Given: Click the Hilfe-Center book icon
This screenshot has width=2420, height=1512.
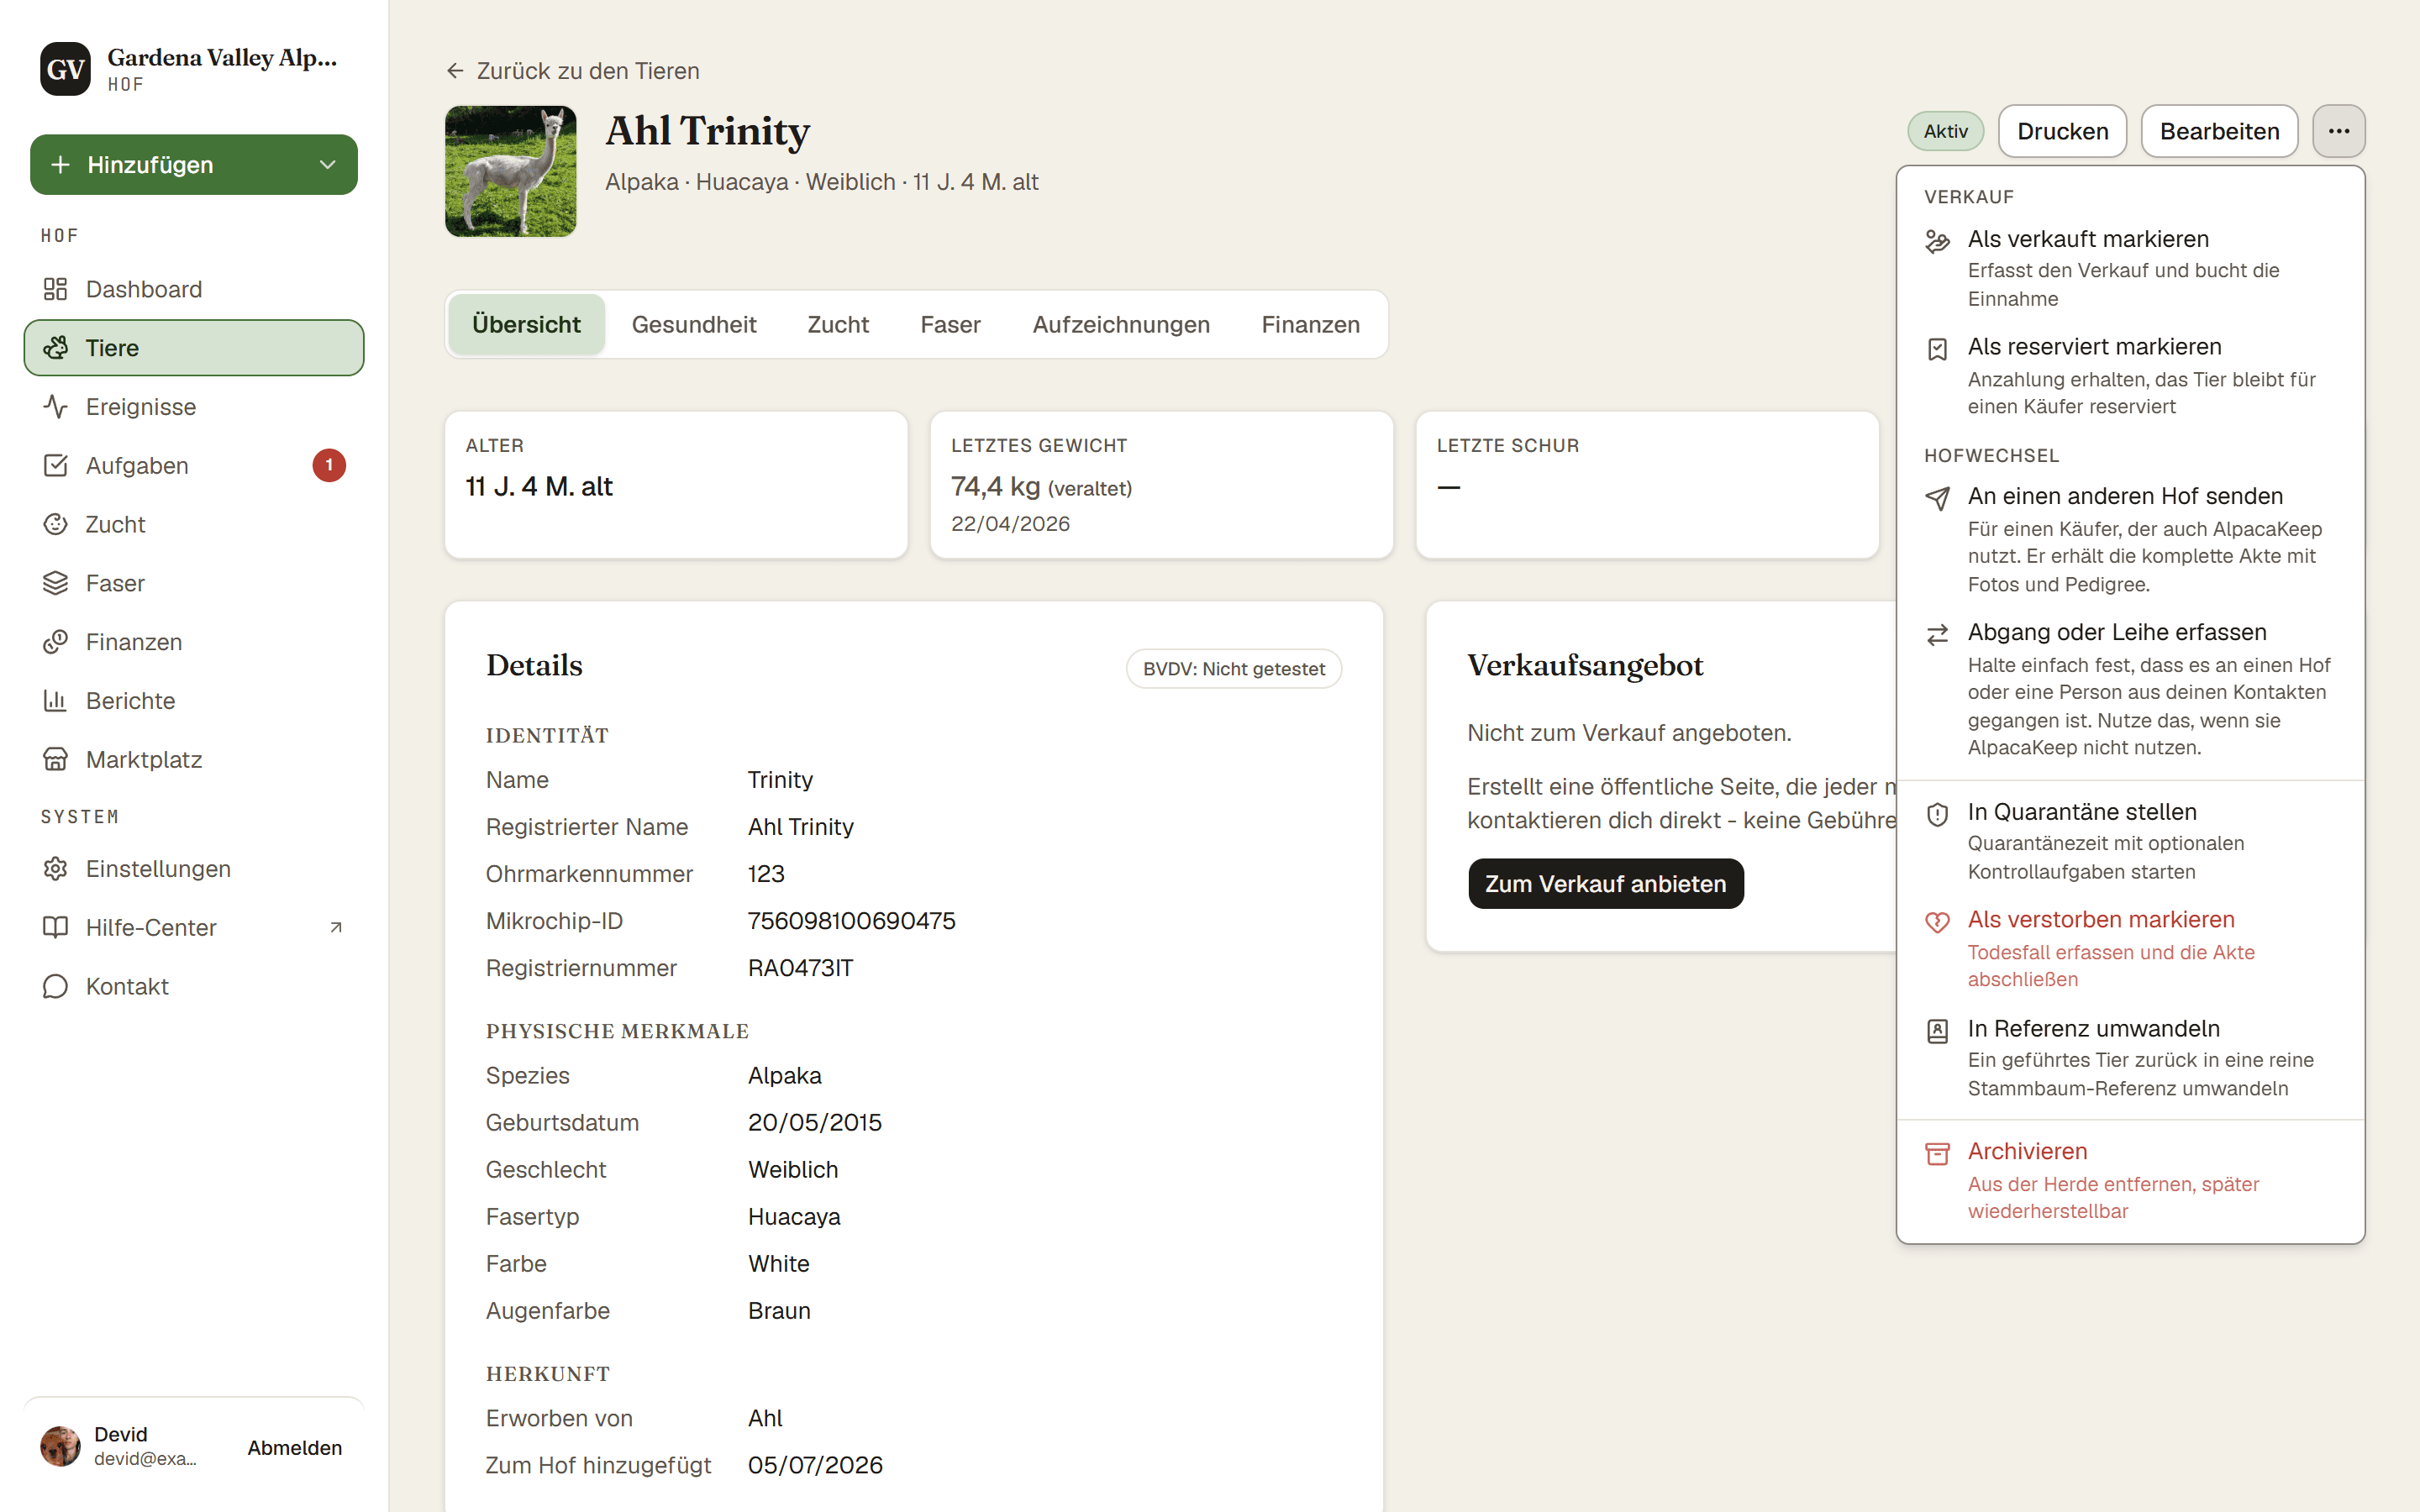Looking at the screenshot, I should (55, 928).
